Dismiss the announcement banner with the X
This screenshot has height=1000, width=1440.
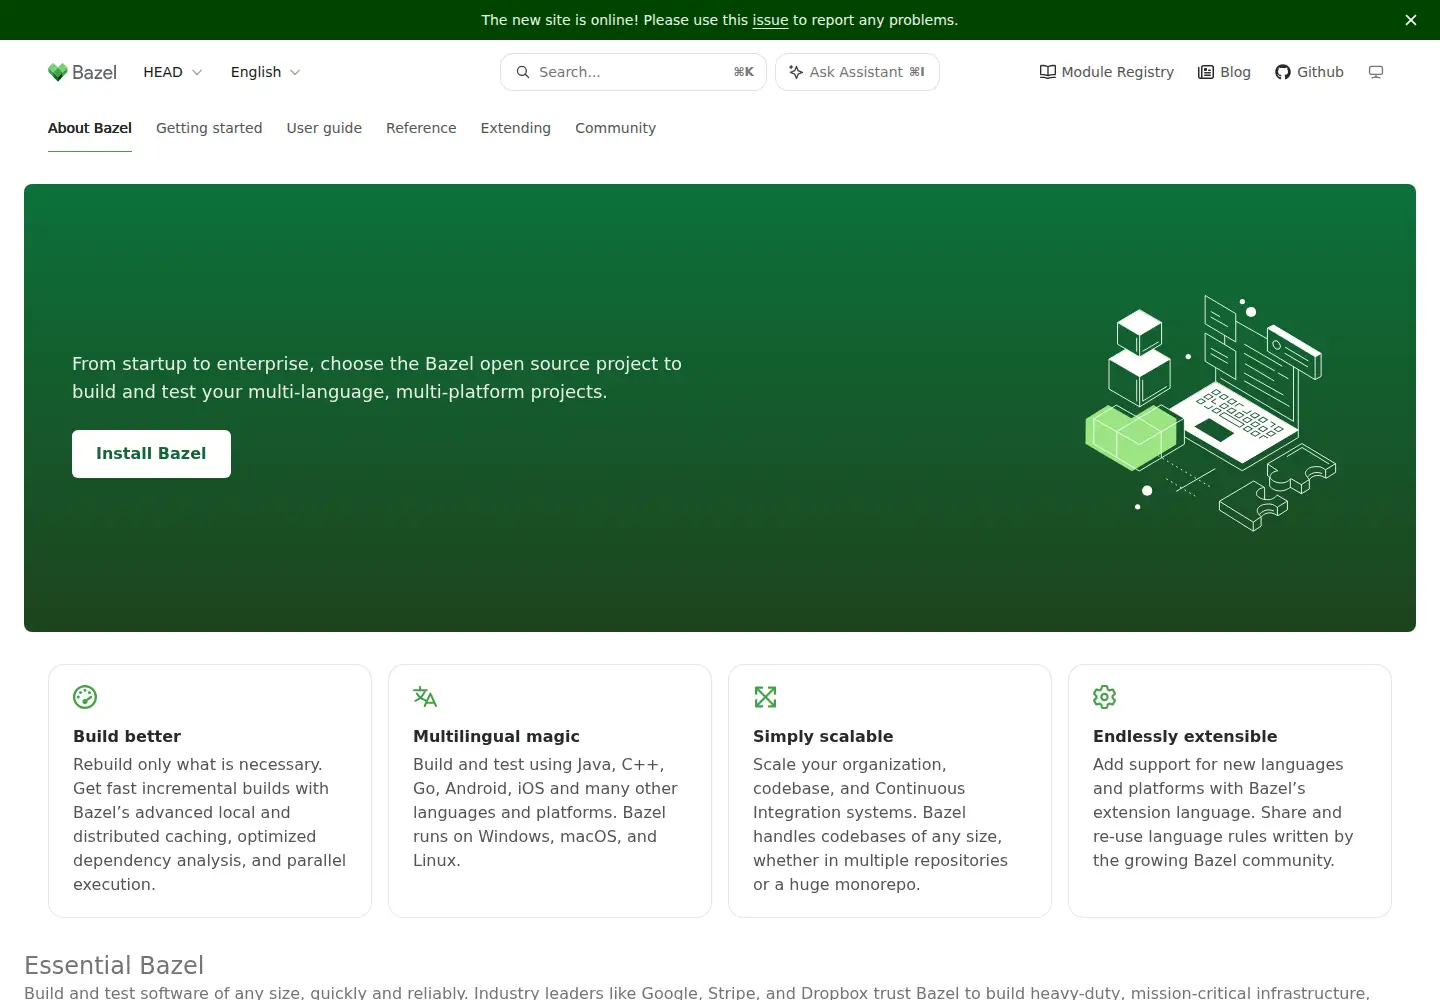(1411, 20)
